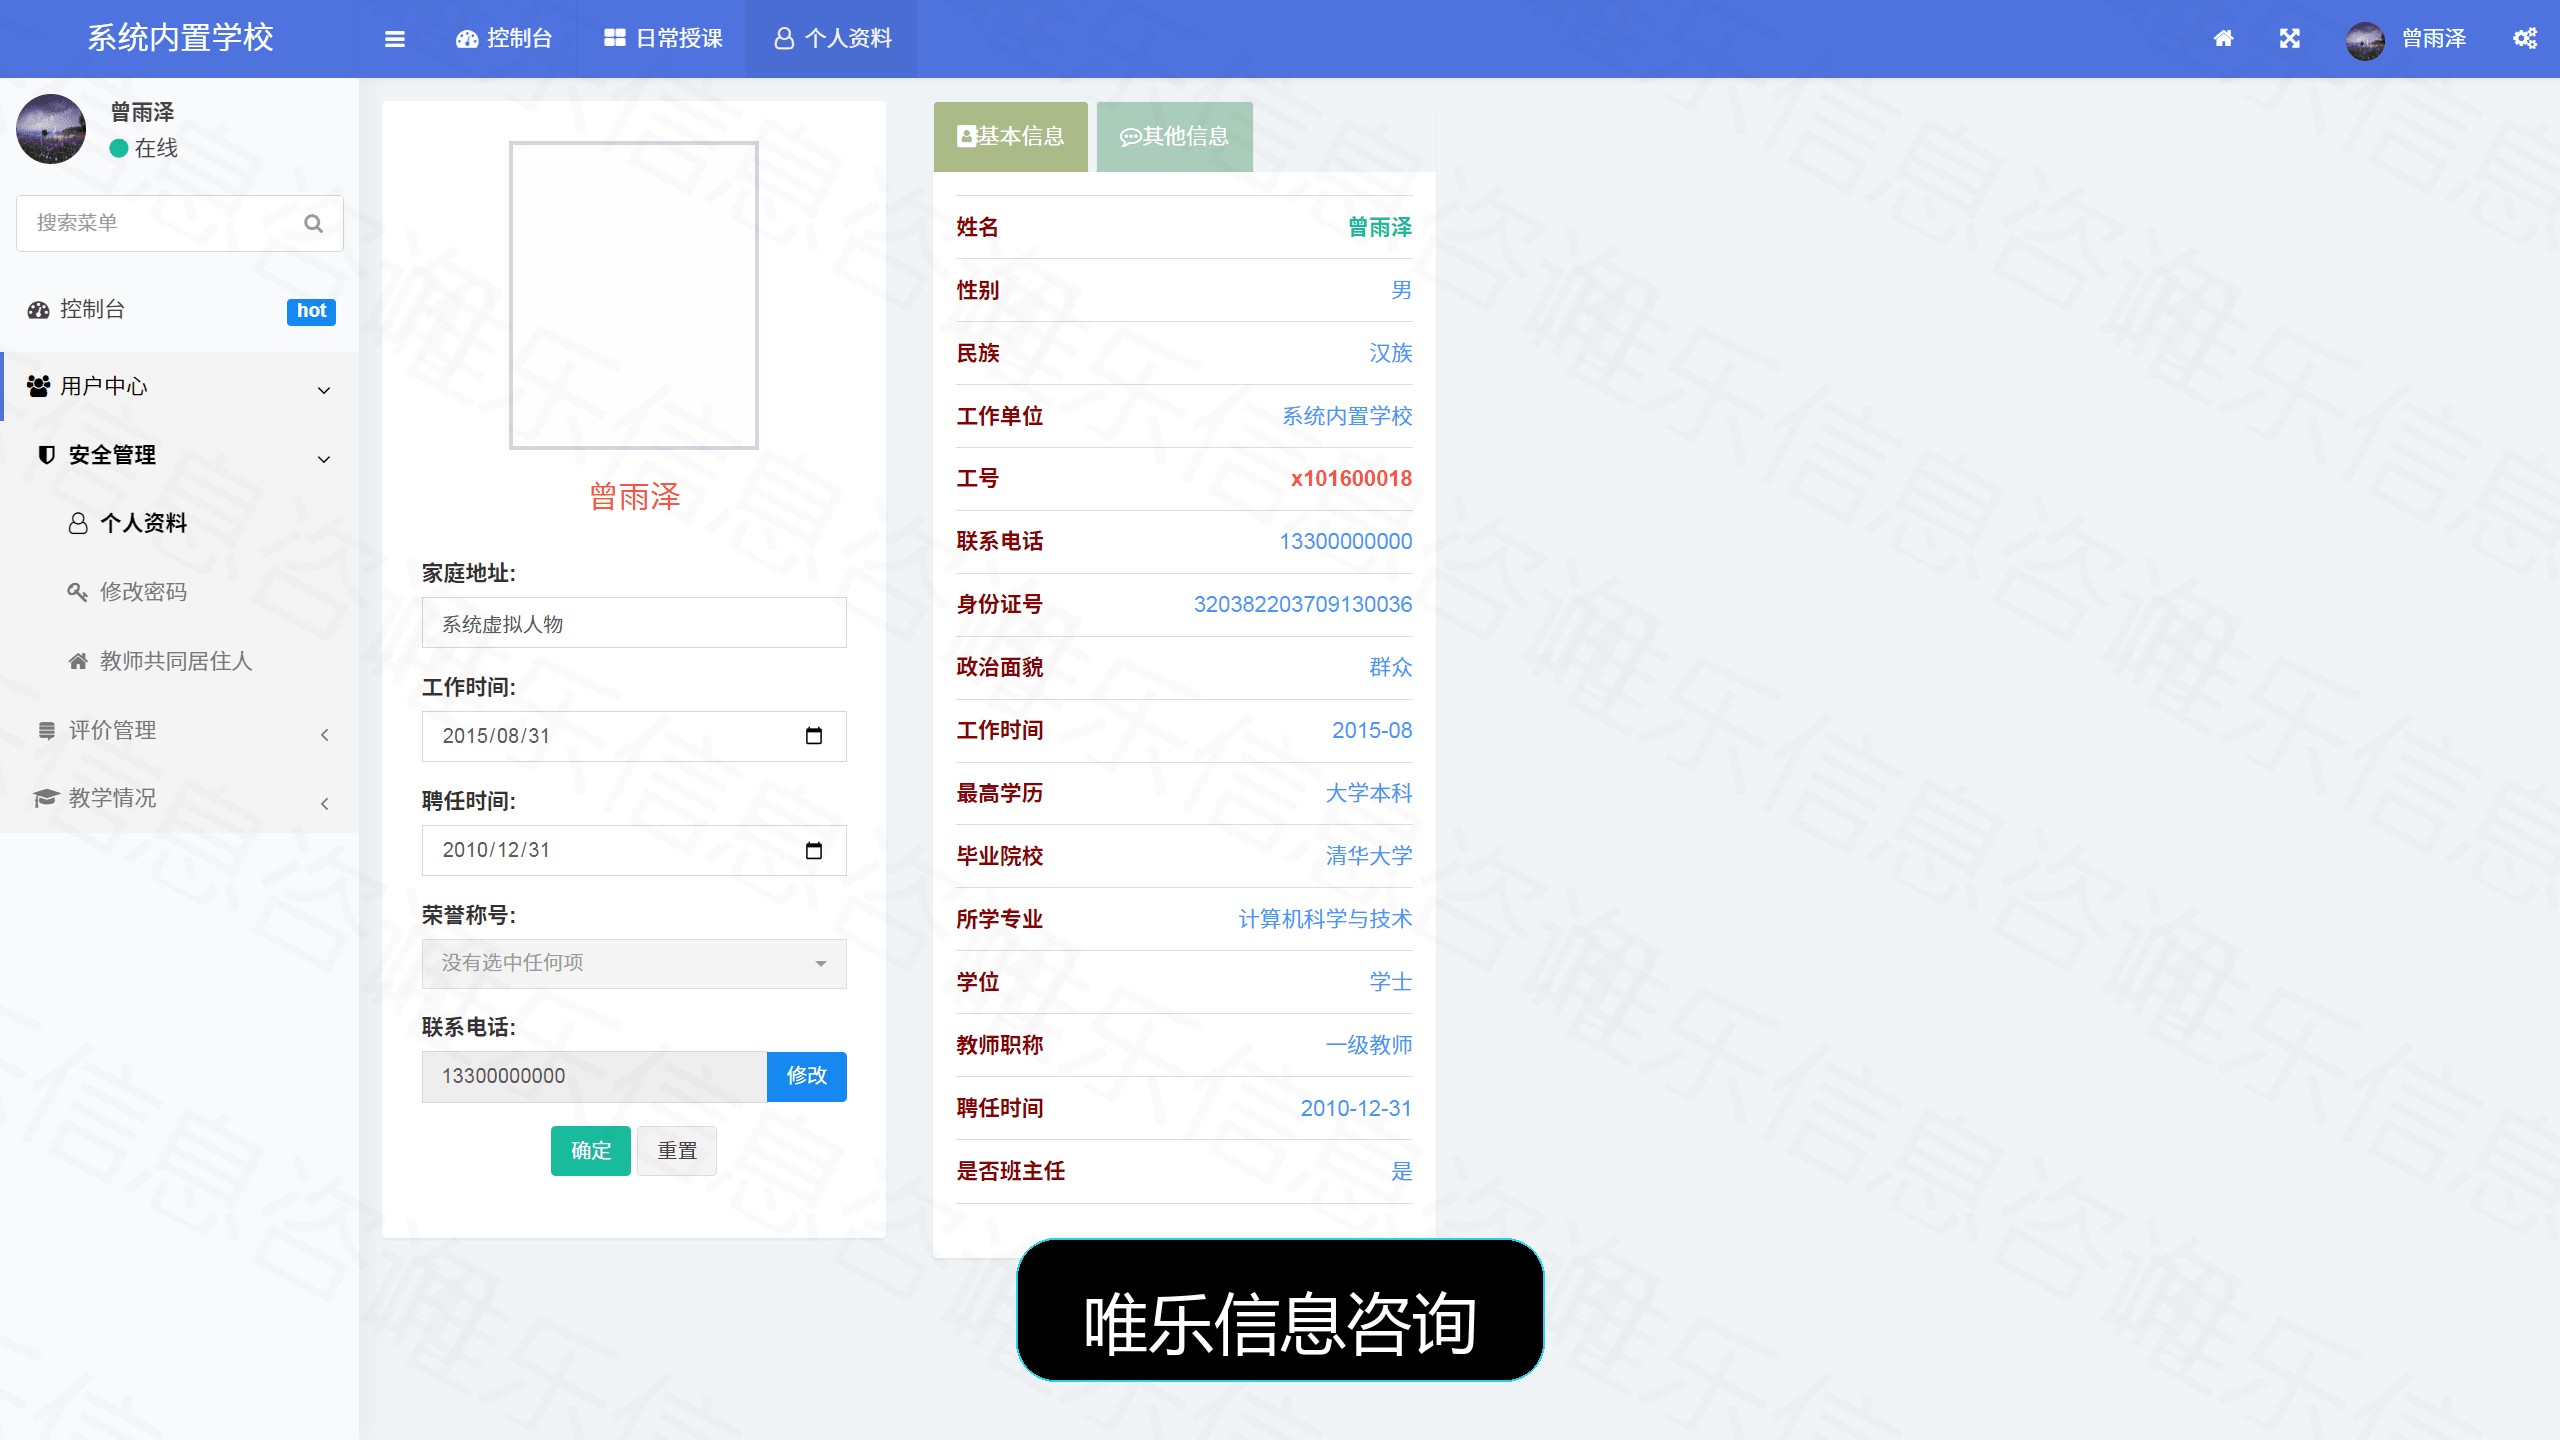Focus the 搜索菜单 search field

click(x=180, y=223)
